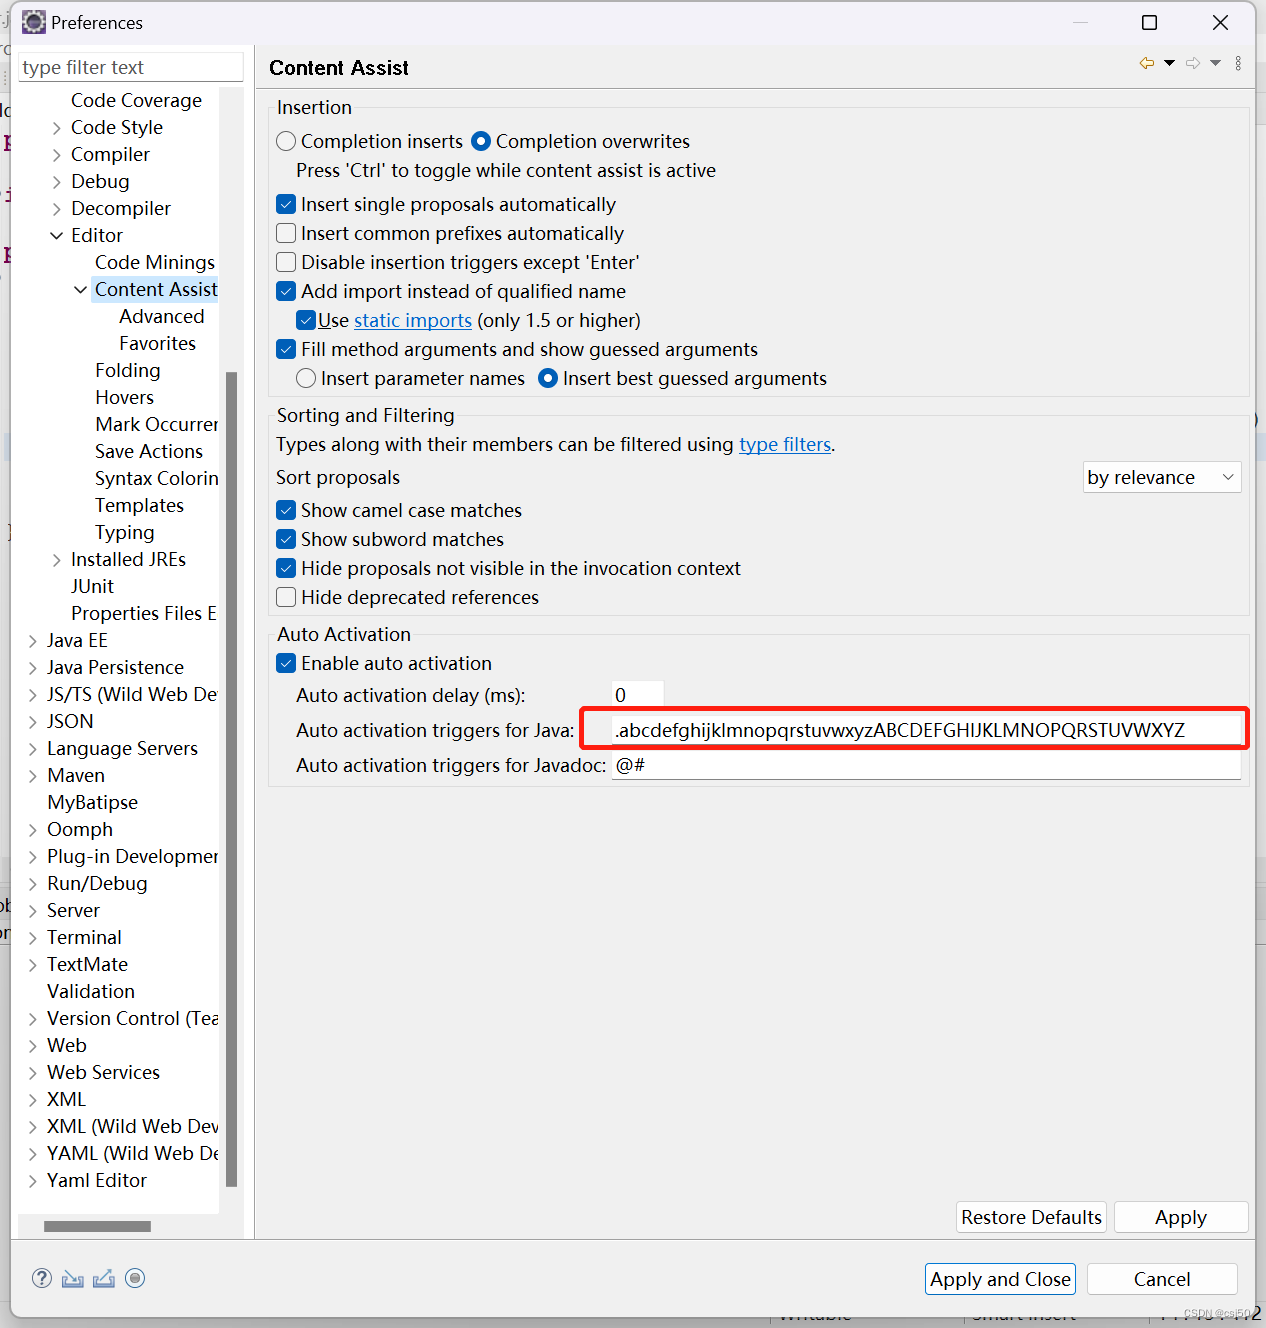Open the static imports link

(x=413, y=320)
